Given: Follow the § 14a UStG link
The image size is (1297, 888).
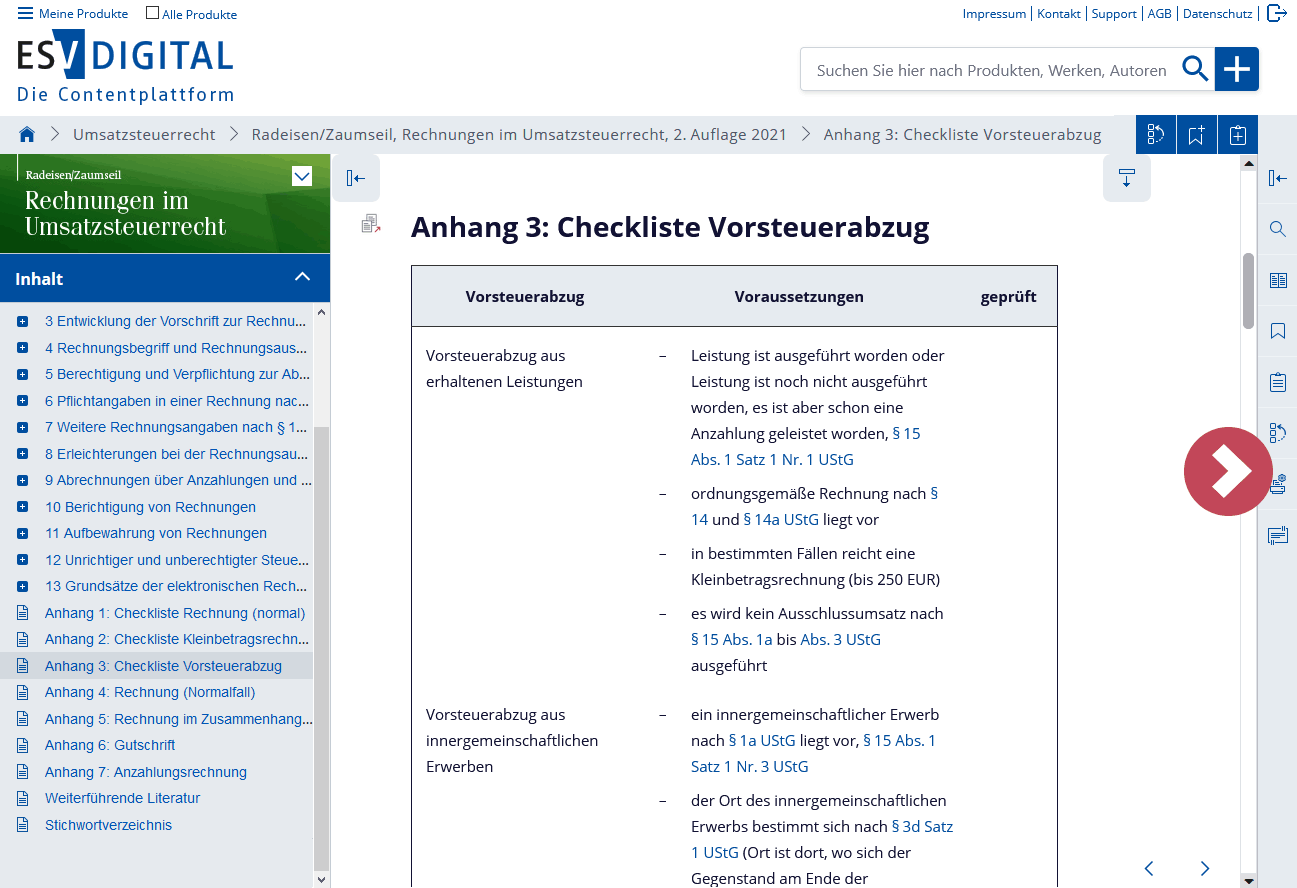Looking at the screenshot, I should coord(781,519).
